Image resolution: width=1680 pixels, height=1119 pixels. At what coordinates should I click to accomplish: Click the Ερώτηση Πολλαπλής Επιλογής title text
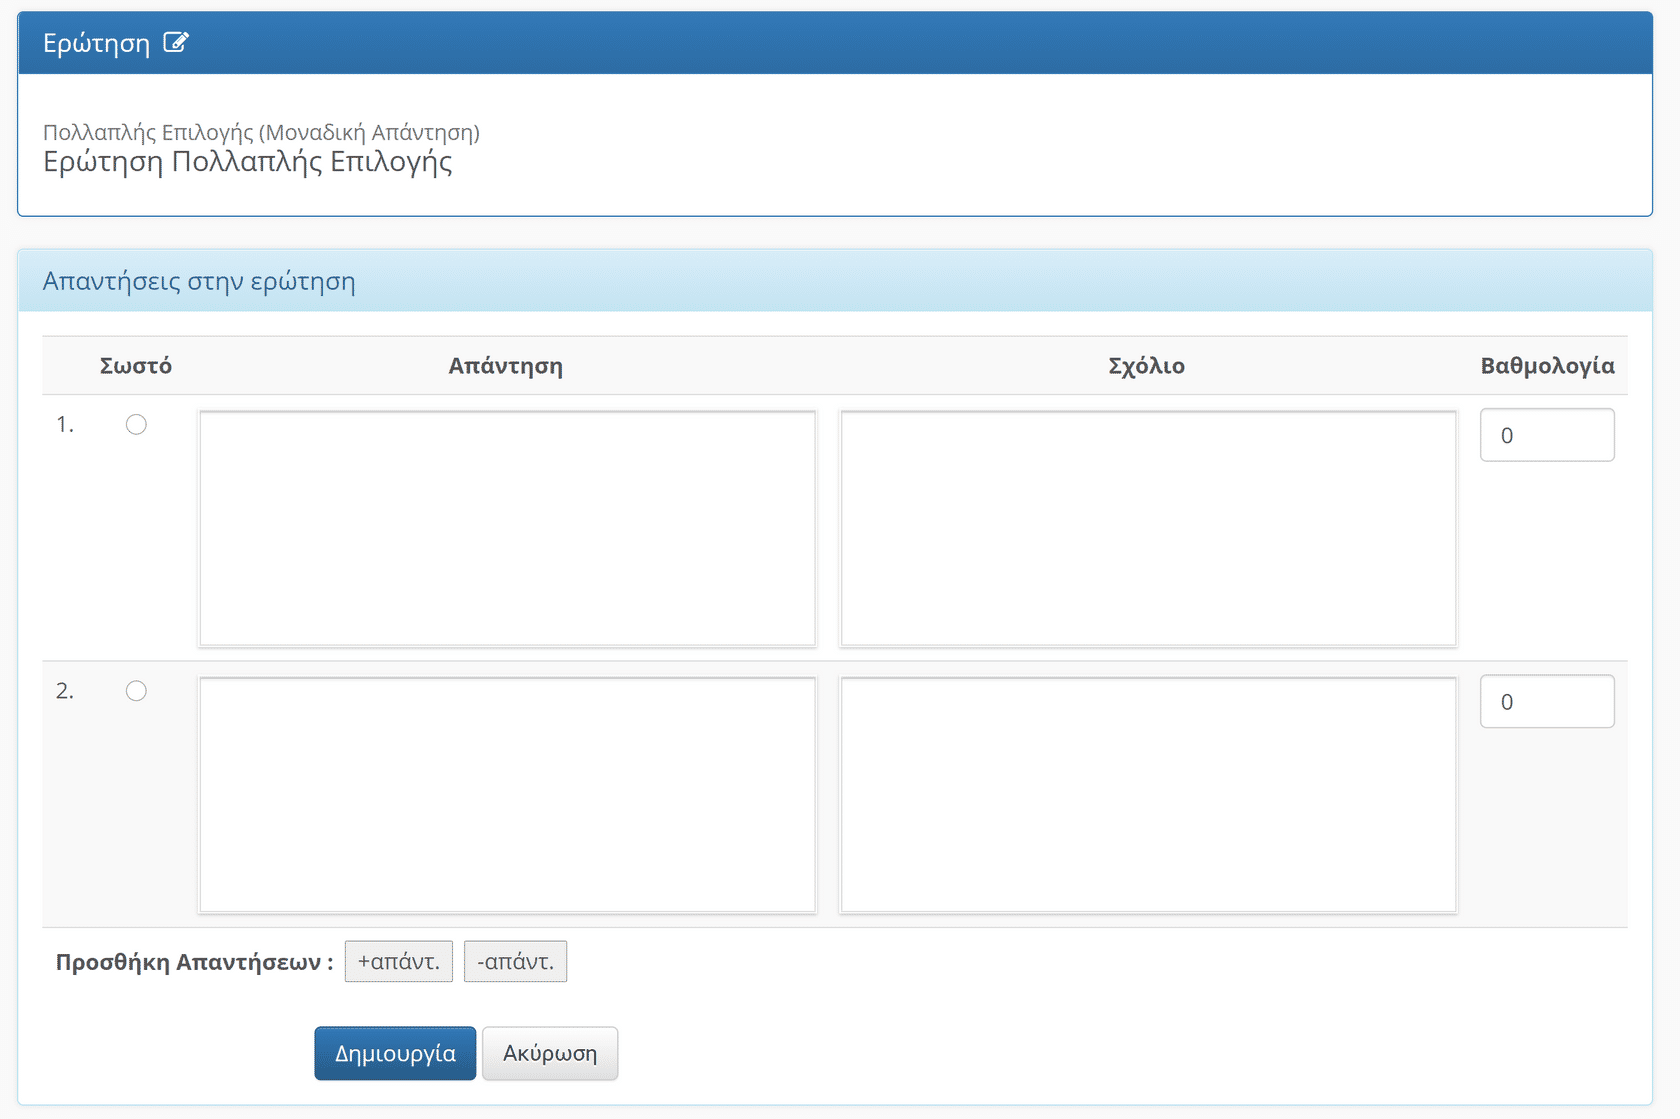pyautogui.click(x=247, y=162)
